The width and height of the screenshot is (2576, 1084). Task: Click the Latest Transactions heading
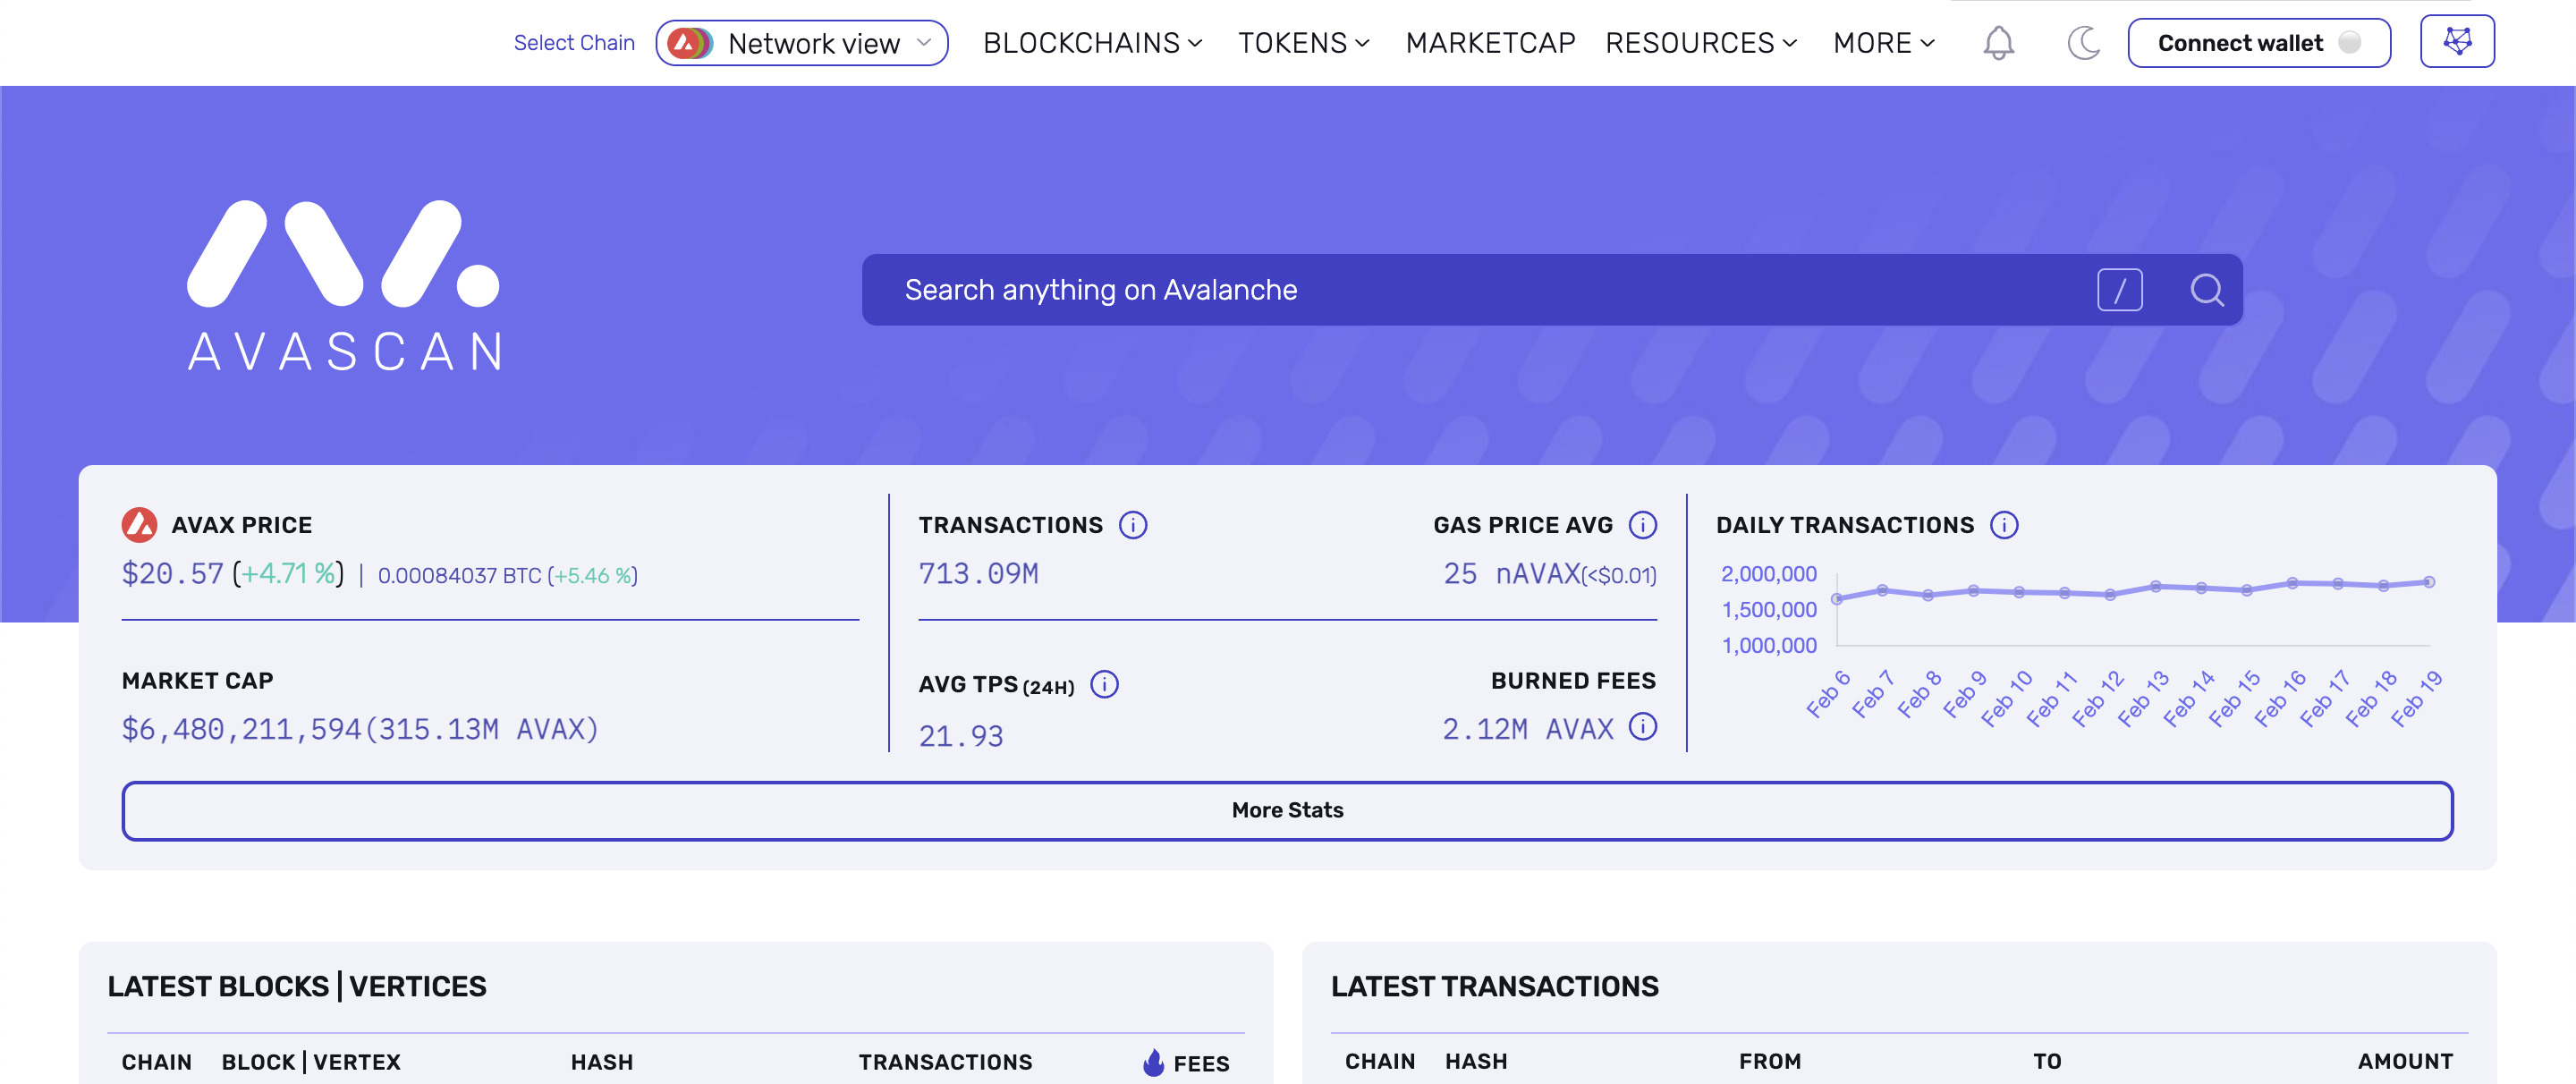click(1494, 986)
